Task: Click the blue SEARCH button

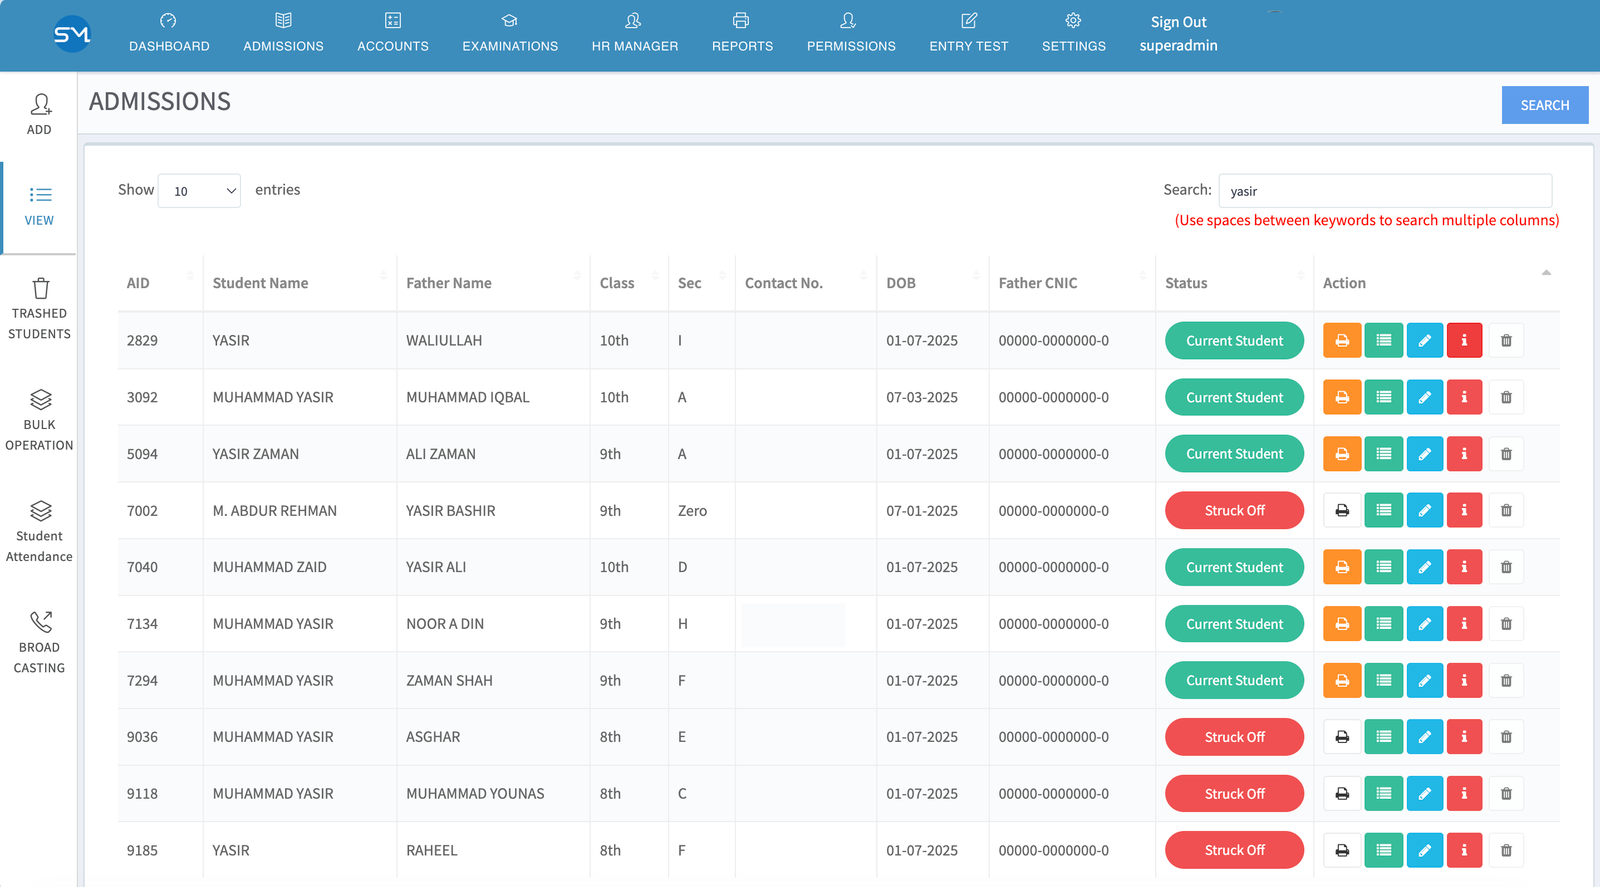Action: click(1545, 105)
